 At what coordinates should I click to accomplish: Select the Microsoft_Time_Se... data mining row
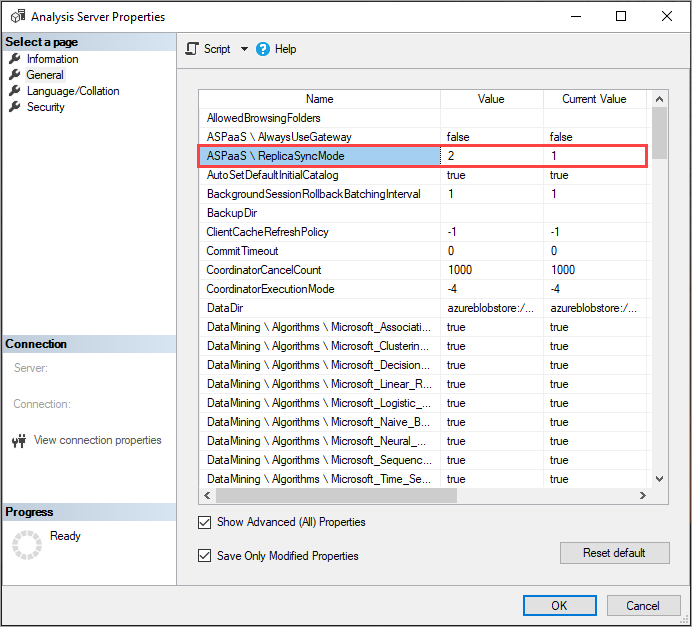click(422, 479)
